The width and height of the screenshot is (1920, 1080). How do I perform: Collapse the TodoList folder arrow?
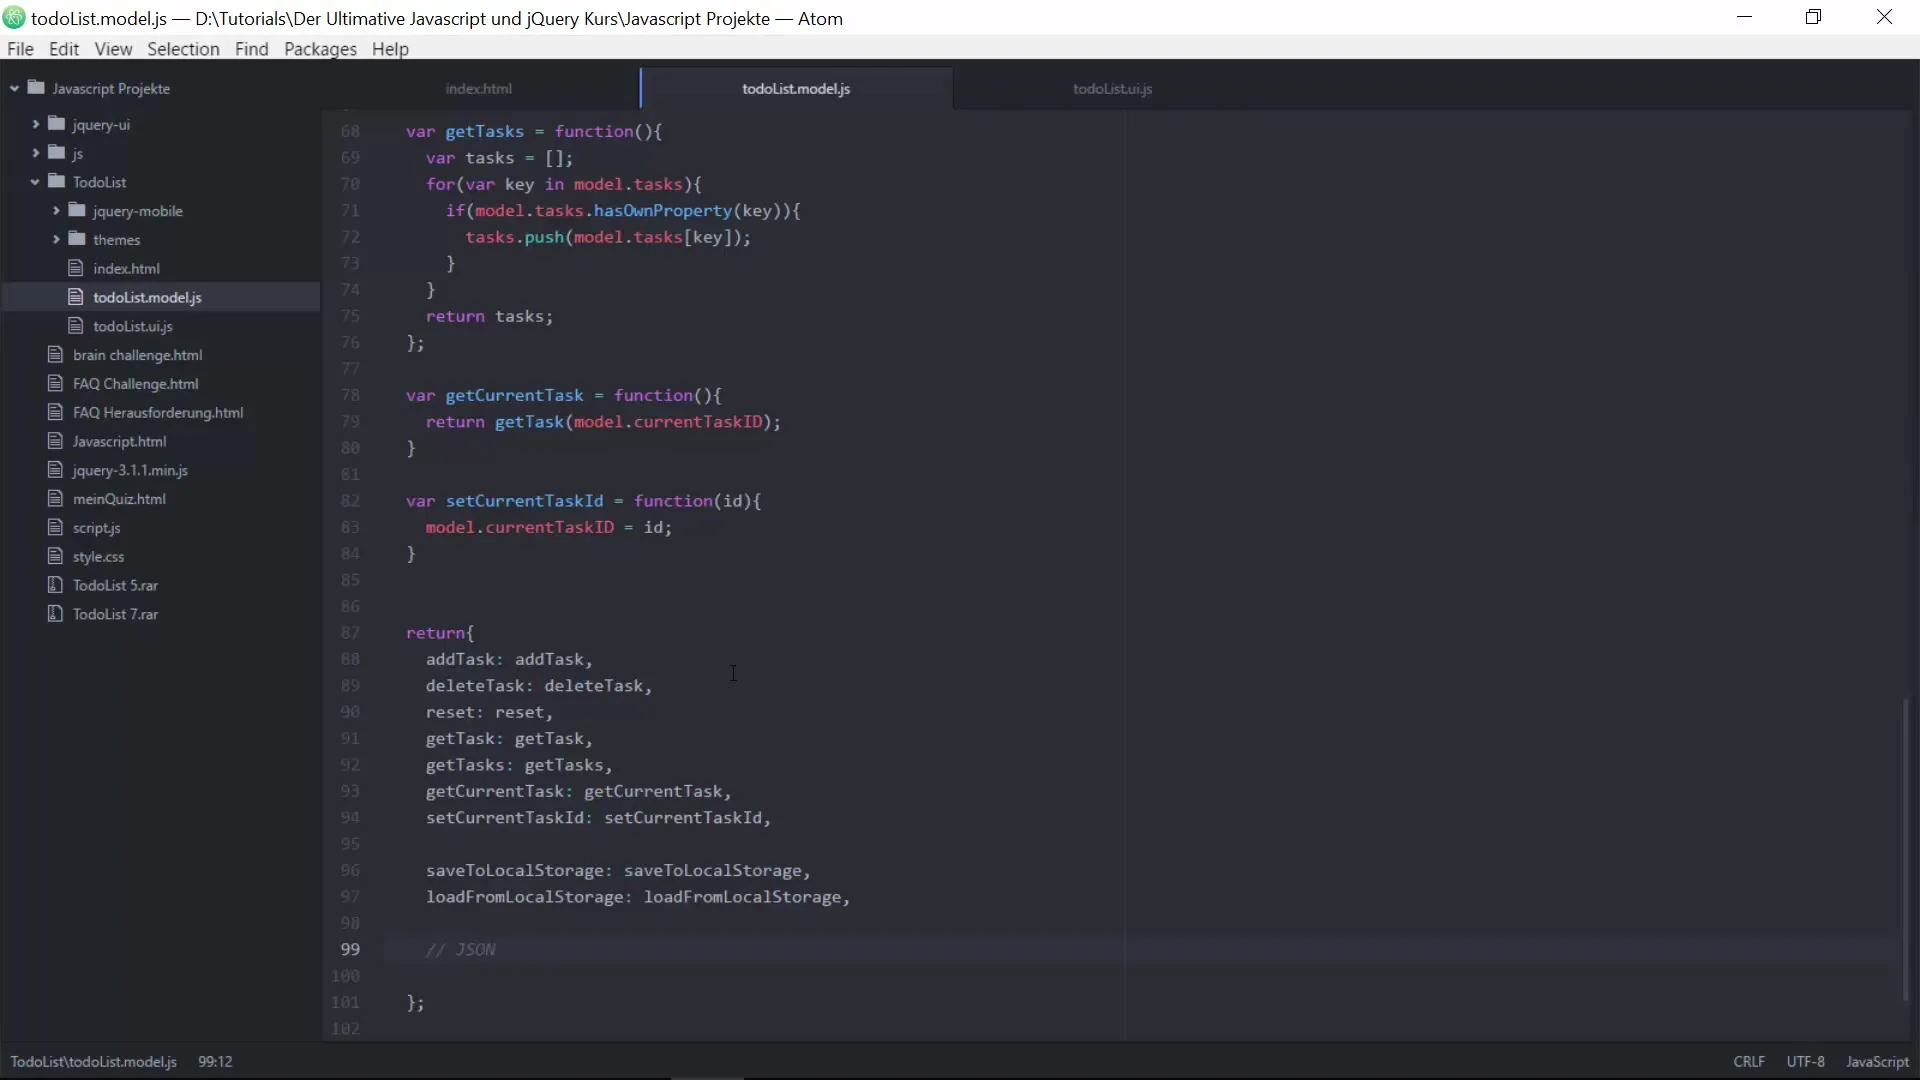tap(35, 182)
